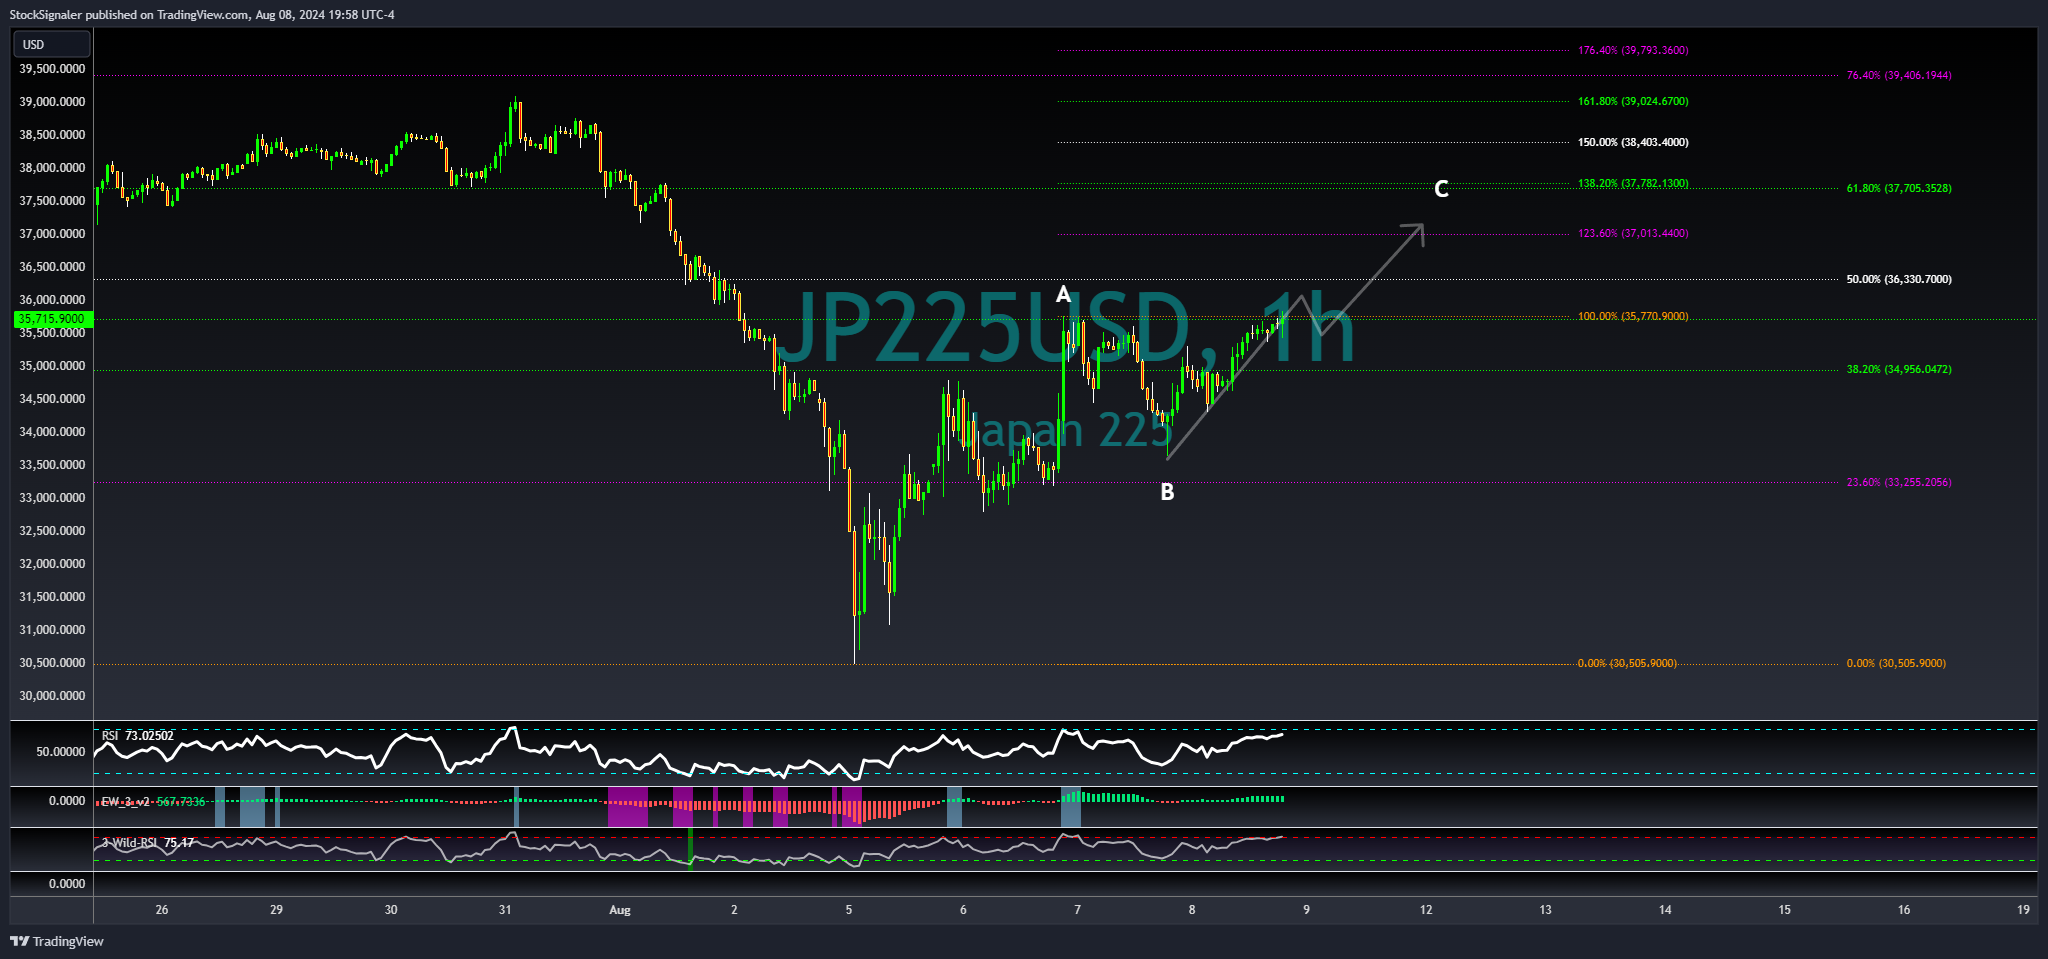Viewport: 2048px width, 959px height.
Task: Click the 32,000.0000 price axis label
Action: click(x=52, y=564)
